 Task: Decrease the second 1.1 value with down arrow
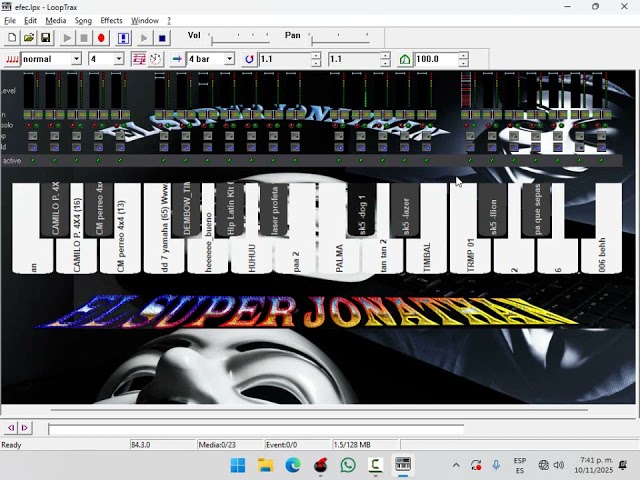coord(385,63)
